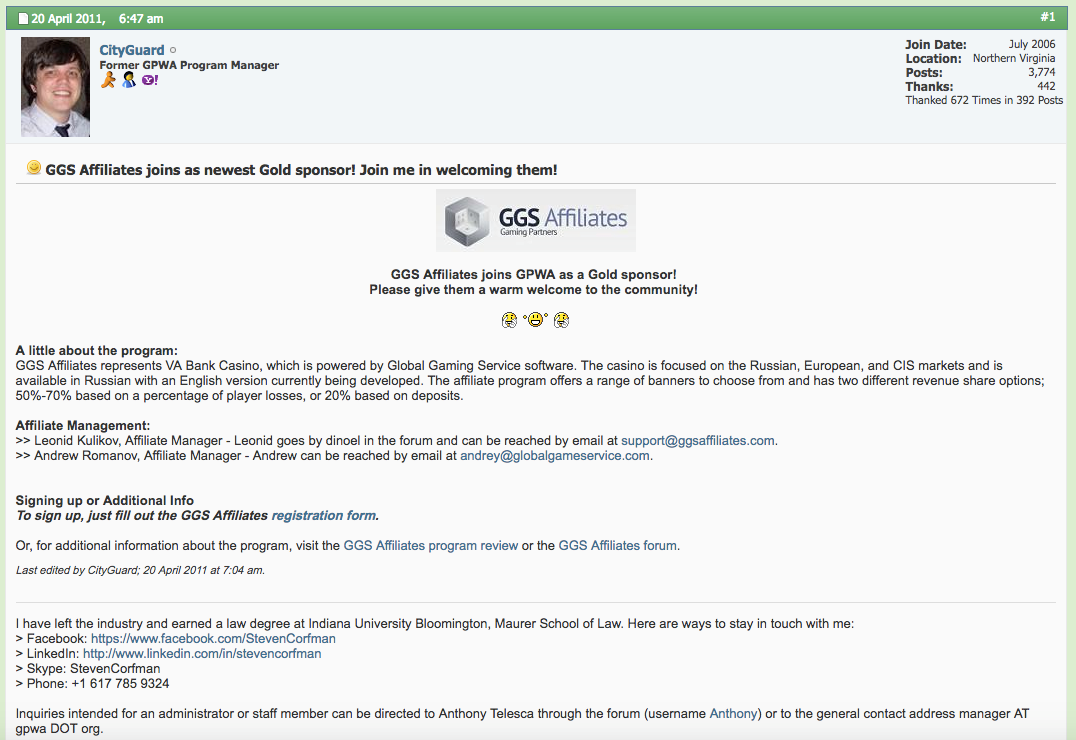Click the GGS Affiliates logo banner
1076x740 pixels.
point(535,220)
